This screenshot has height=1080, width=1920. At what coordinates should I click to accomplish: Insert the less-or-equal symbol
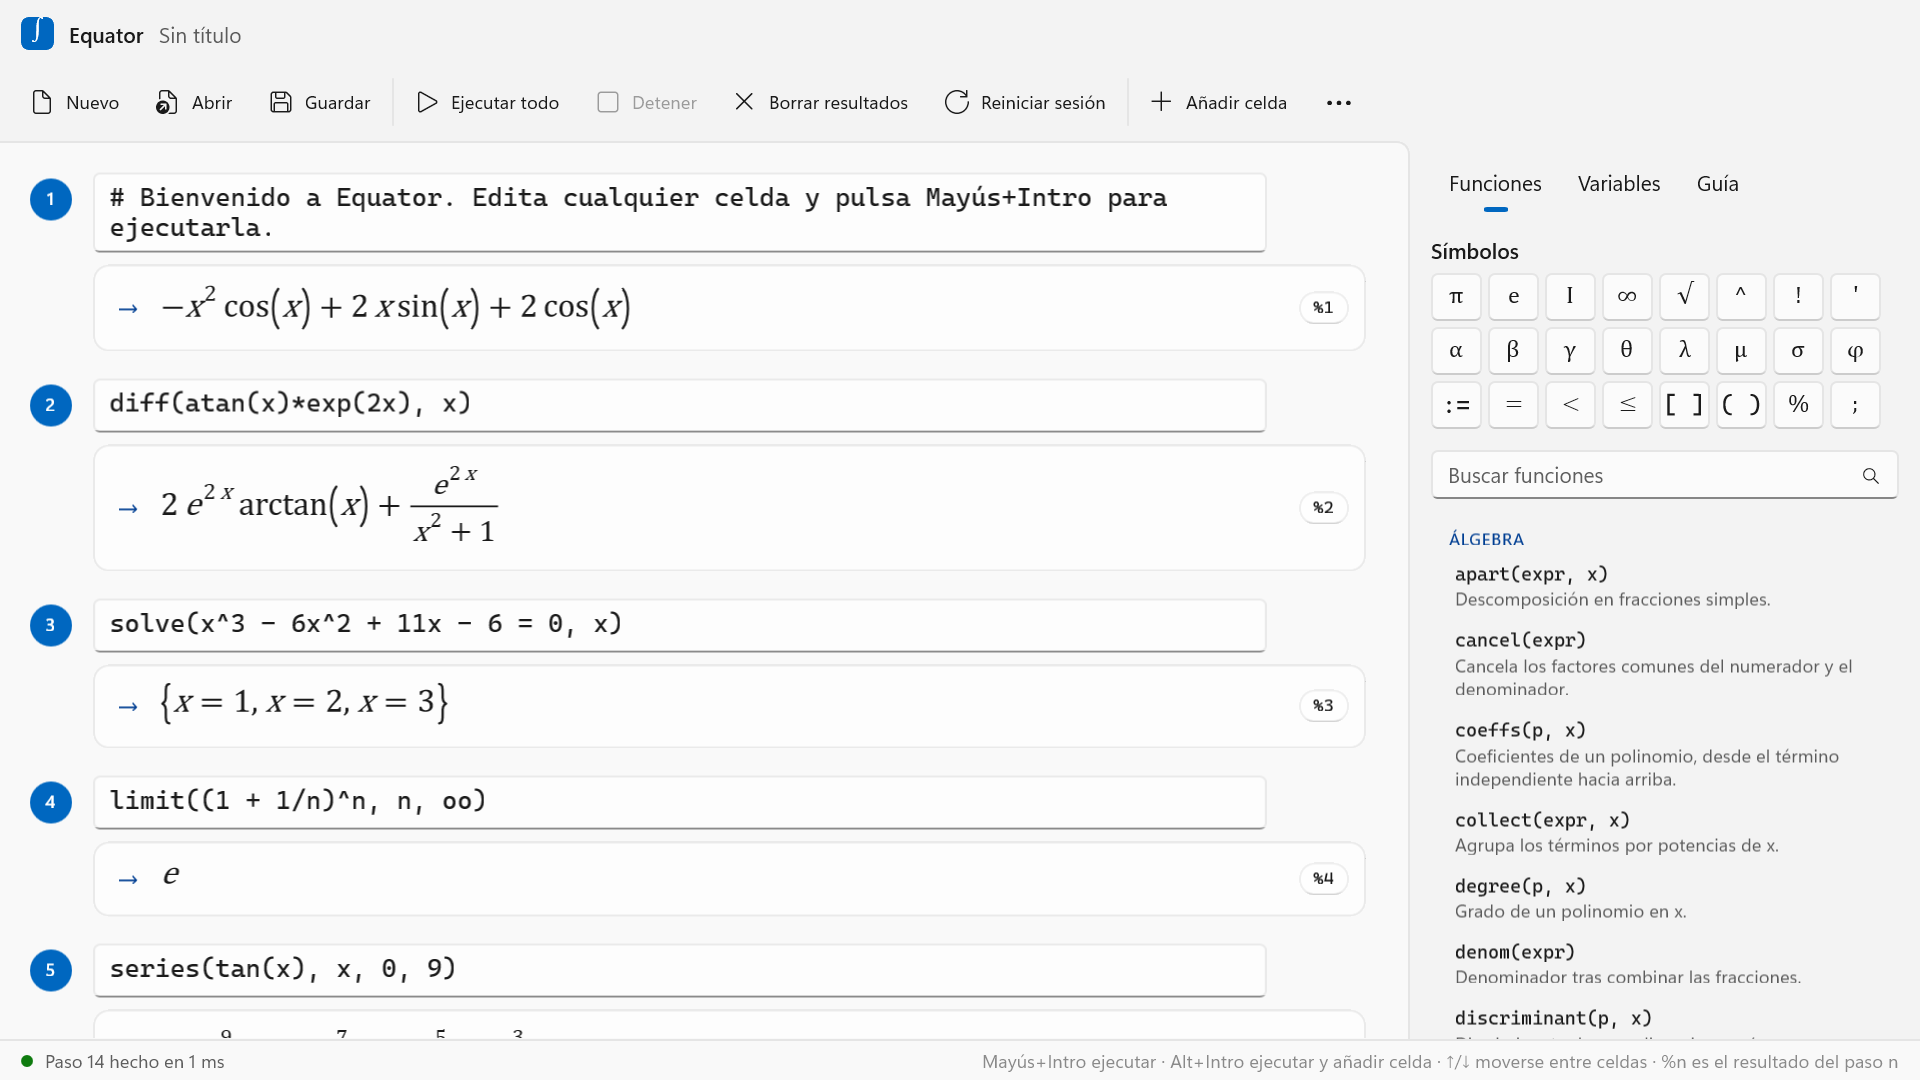pyautogui.click(x=1627, y=405)
